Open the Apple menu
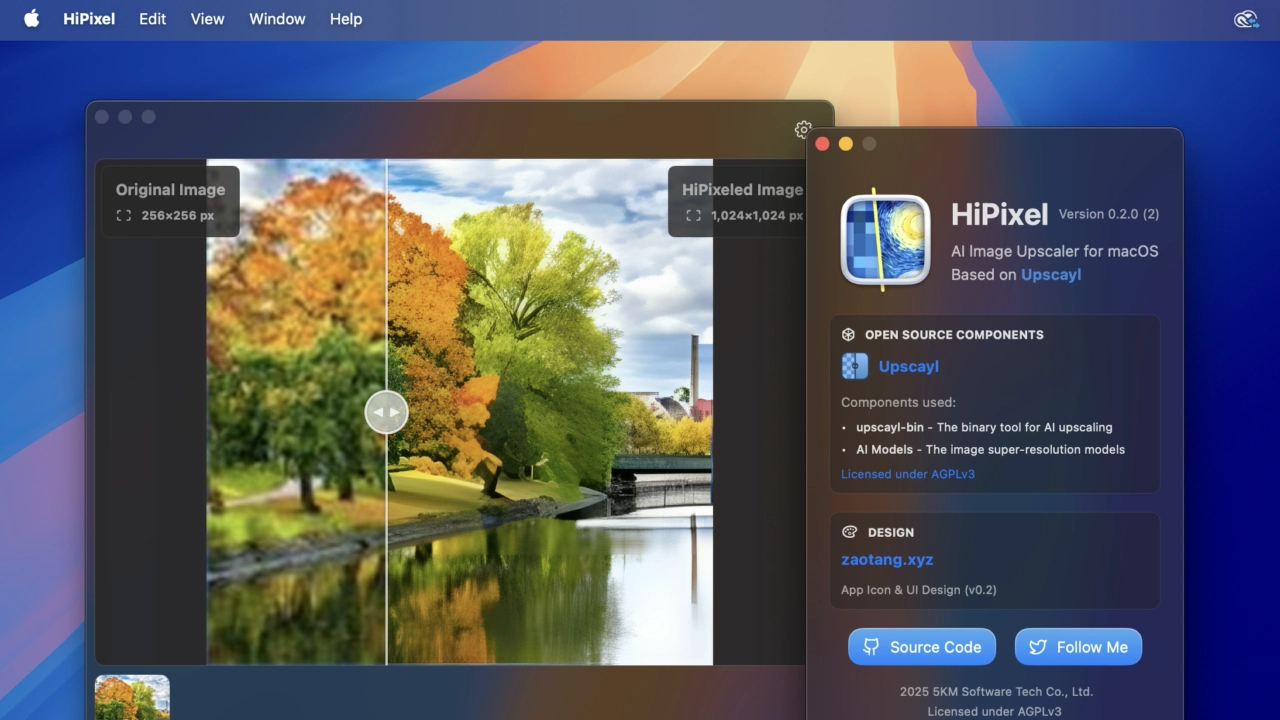1280x720 pixels. pyautogui.click(x=31, y=19)
